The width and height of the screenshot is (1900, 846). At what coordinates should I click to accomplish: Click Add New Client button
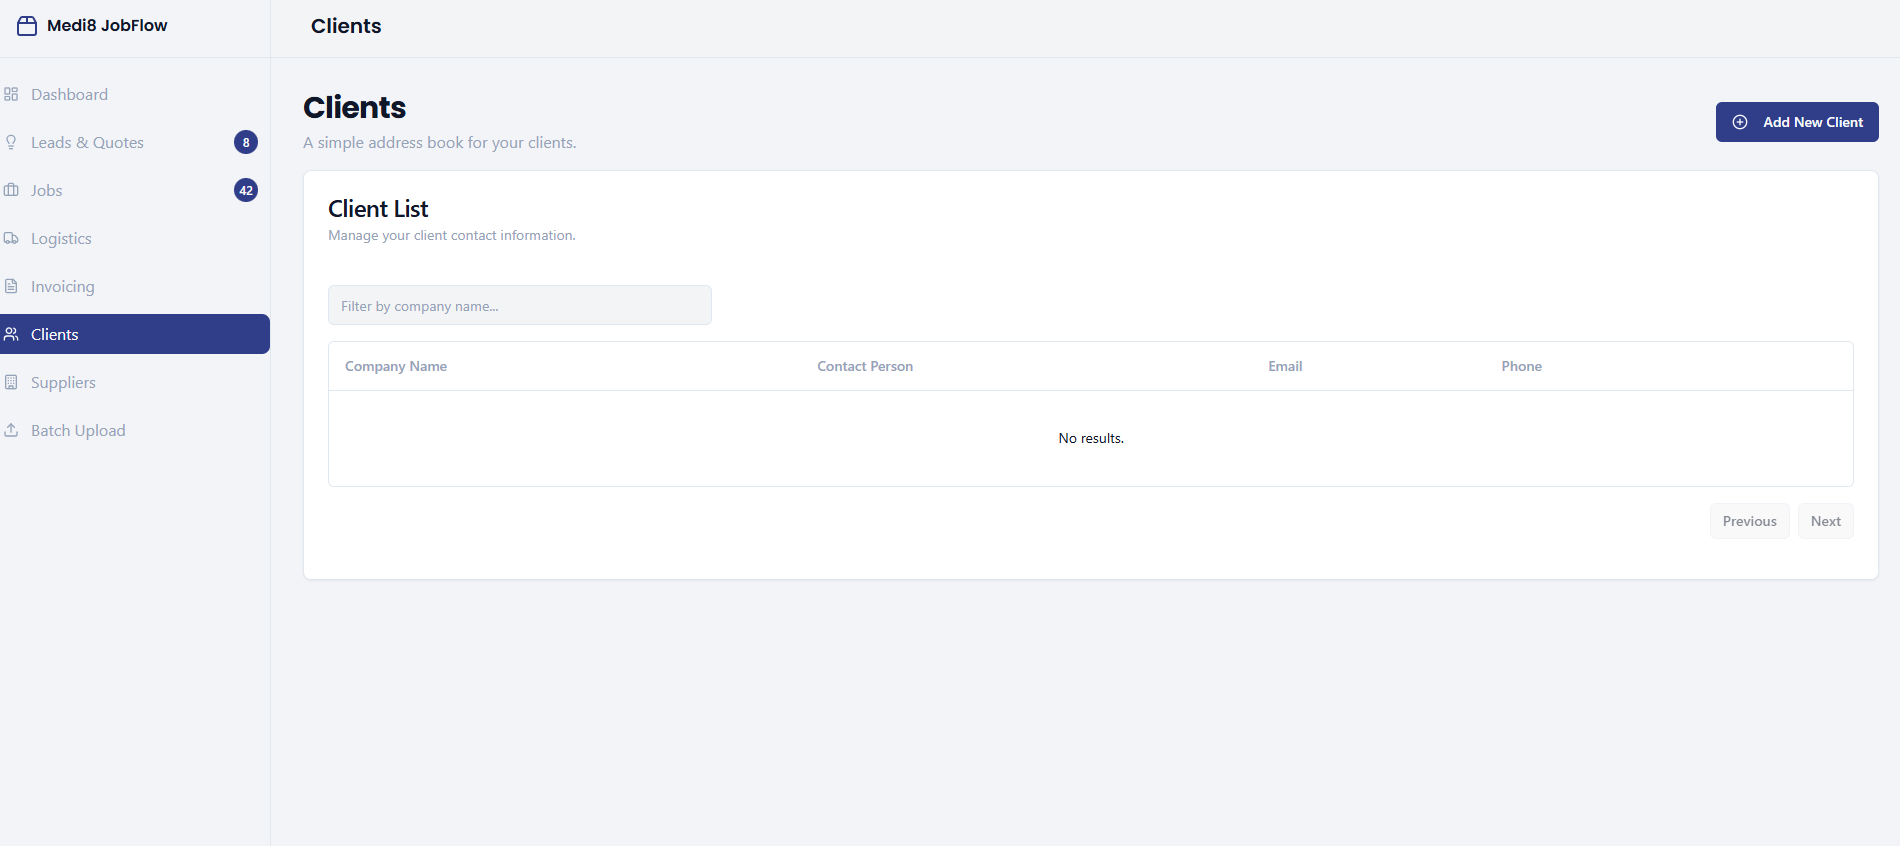[1797, 122]
